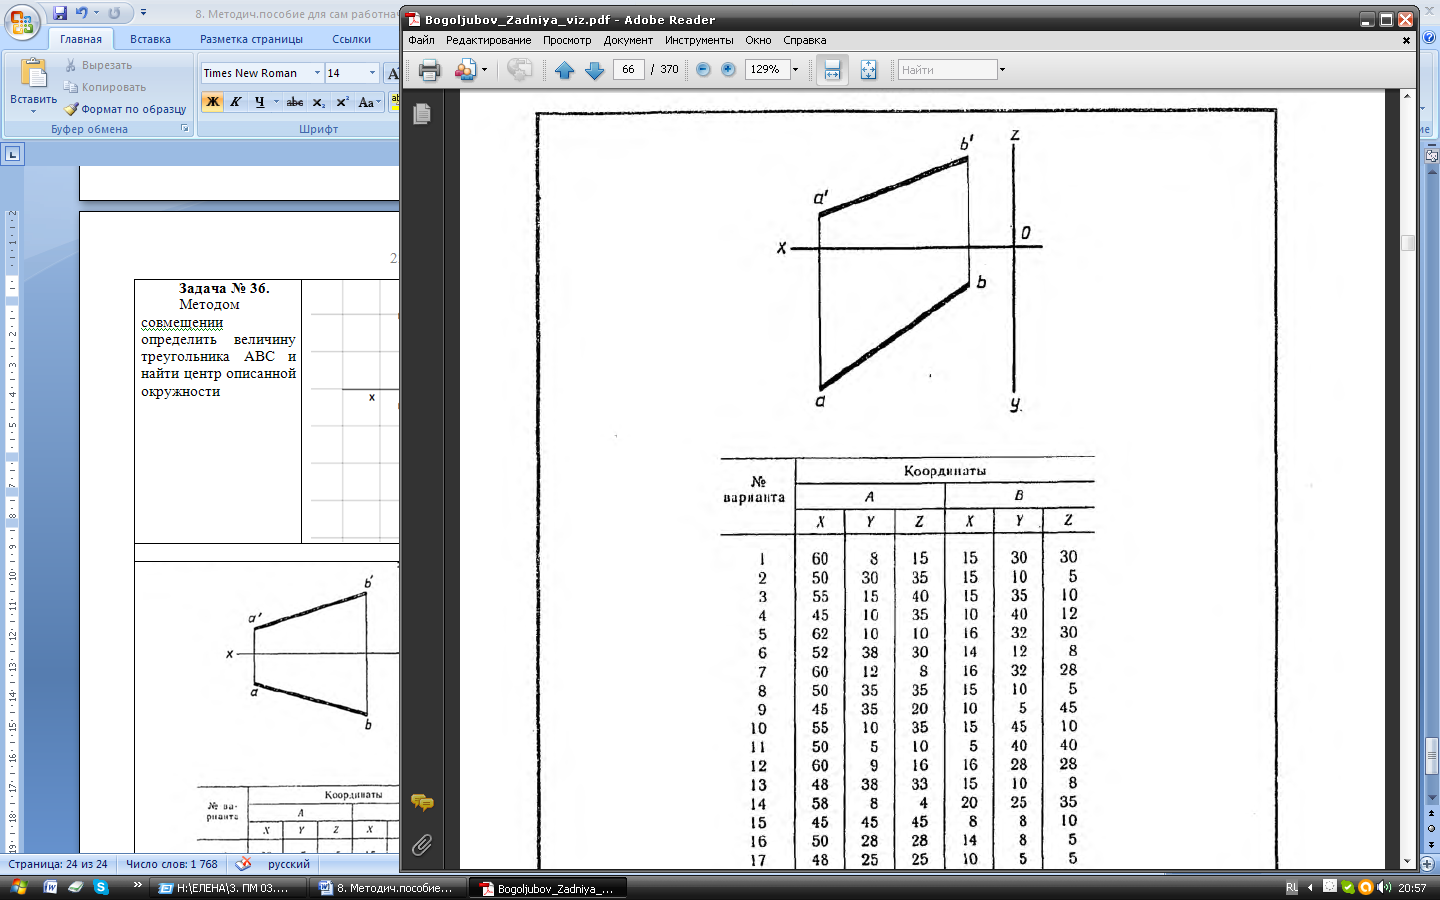The height and width of the screenshot is (900, 1440).
Task: Open the font name dropdown Times New Roman
Action: pyautogui.click(x=317, y=73)
